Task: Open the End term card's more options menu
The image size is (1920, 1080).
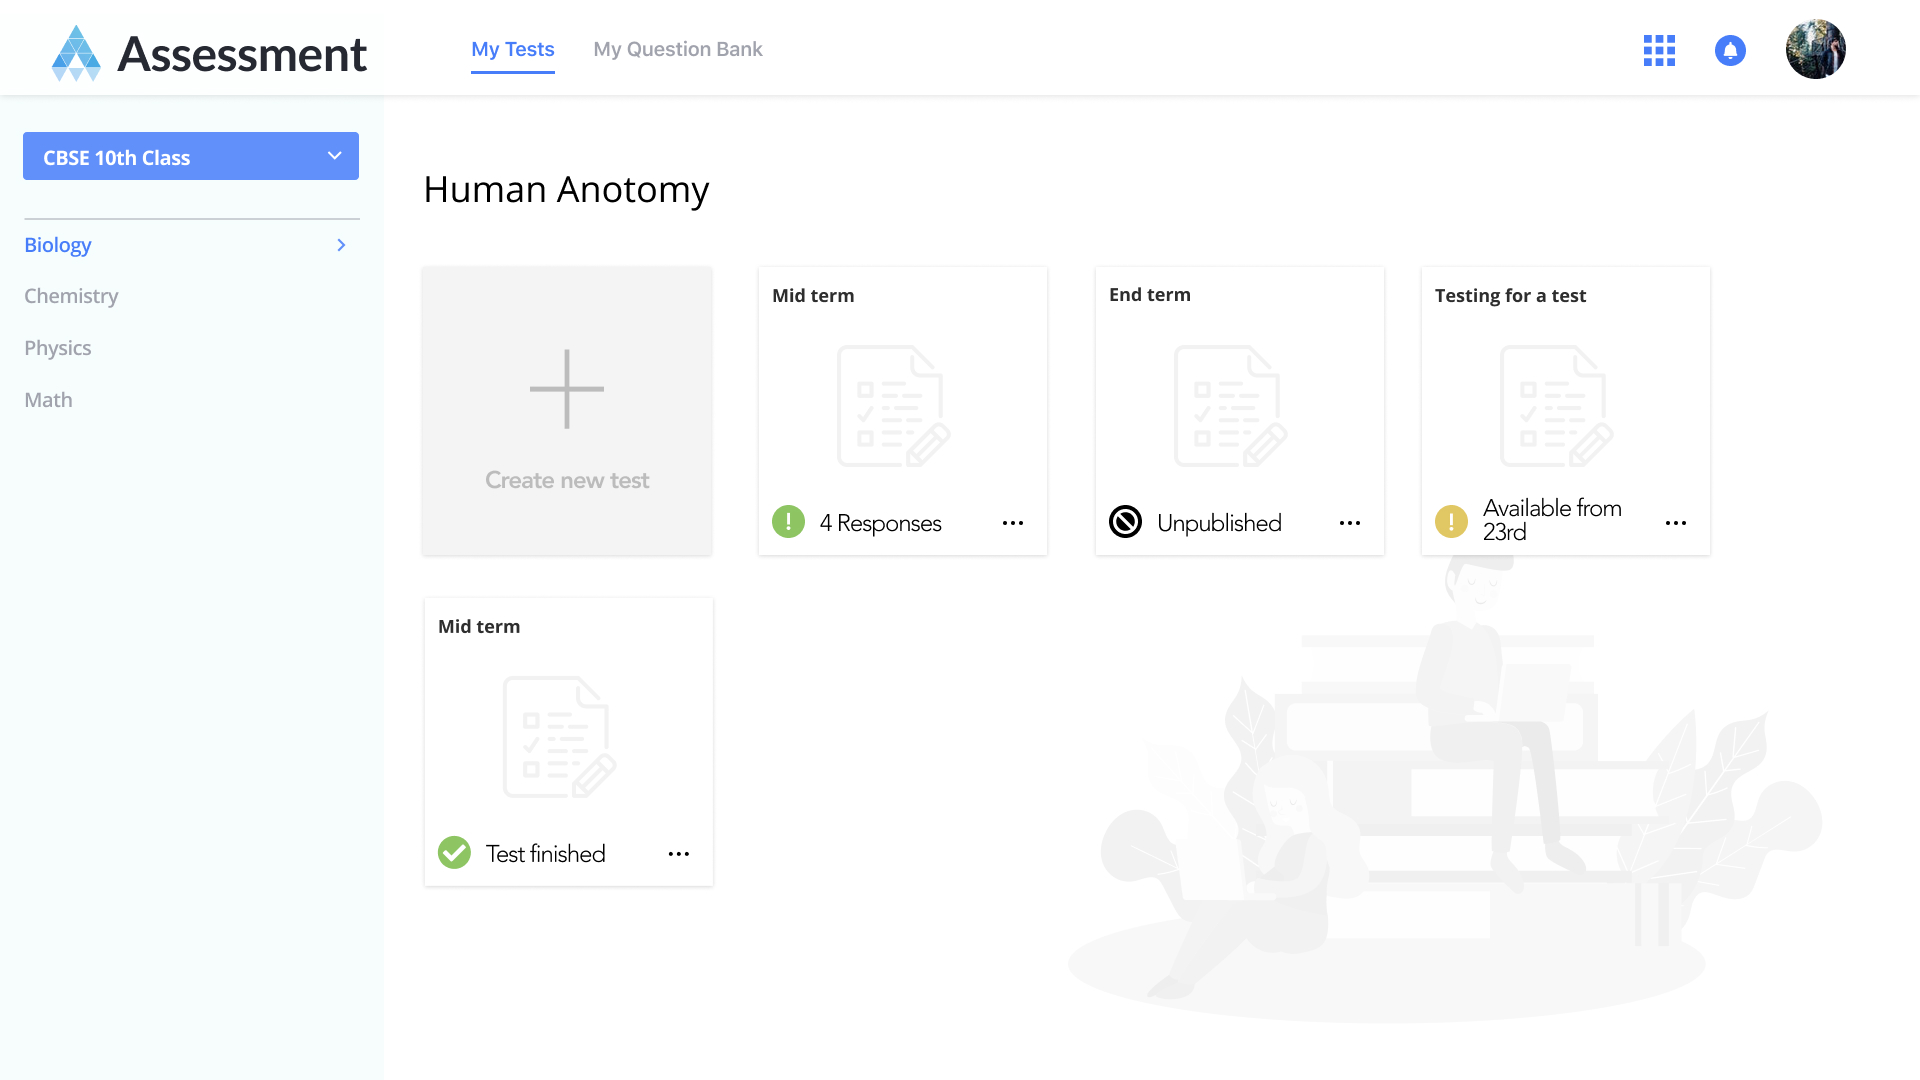Action: pos(1350,523)
